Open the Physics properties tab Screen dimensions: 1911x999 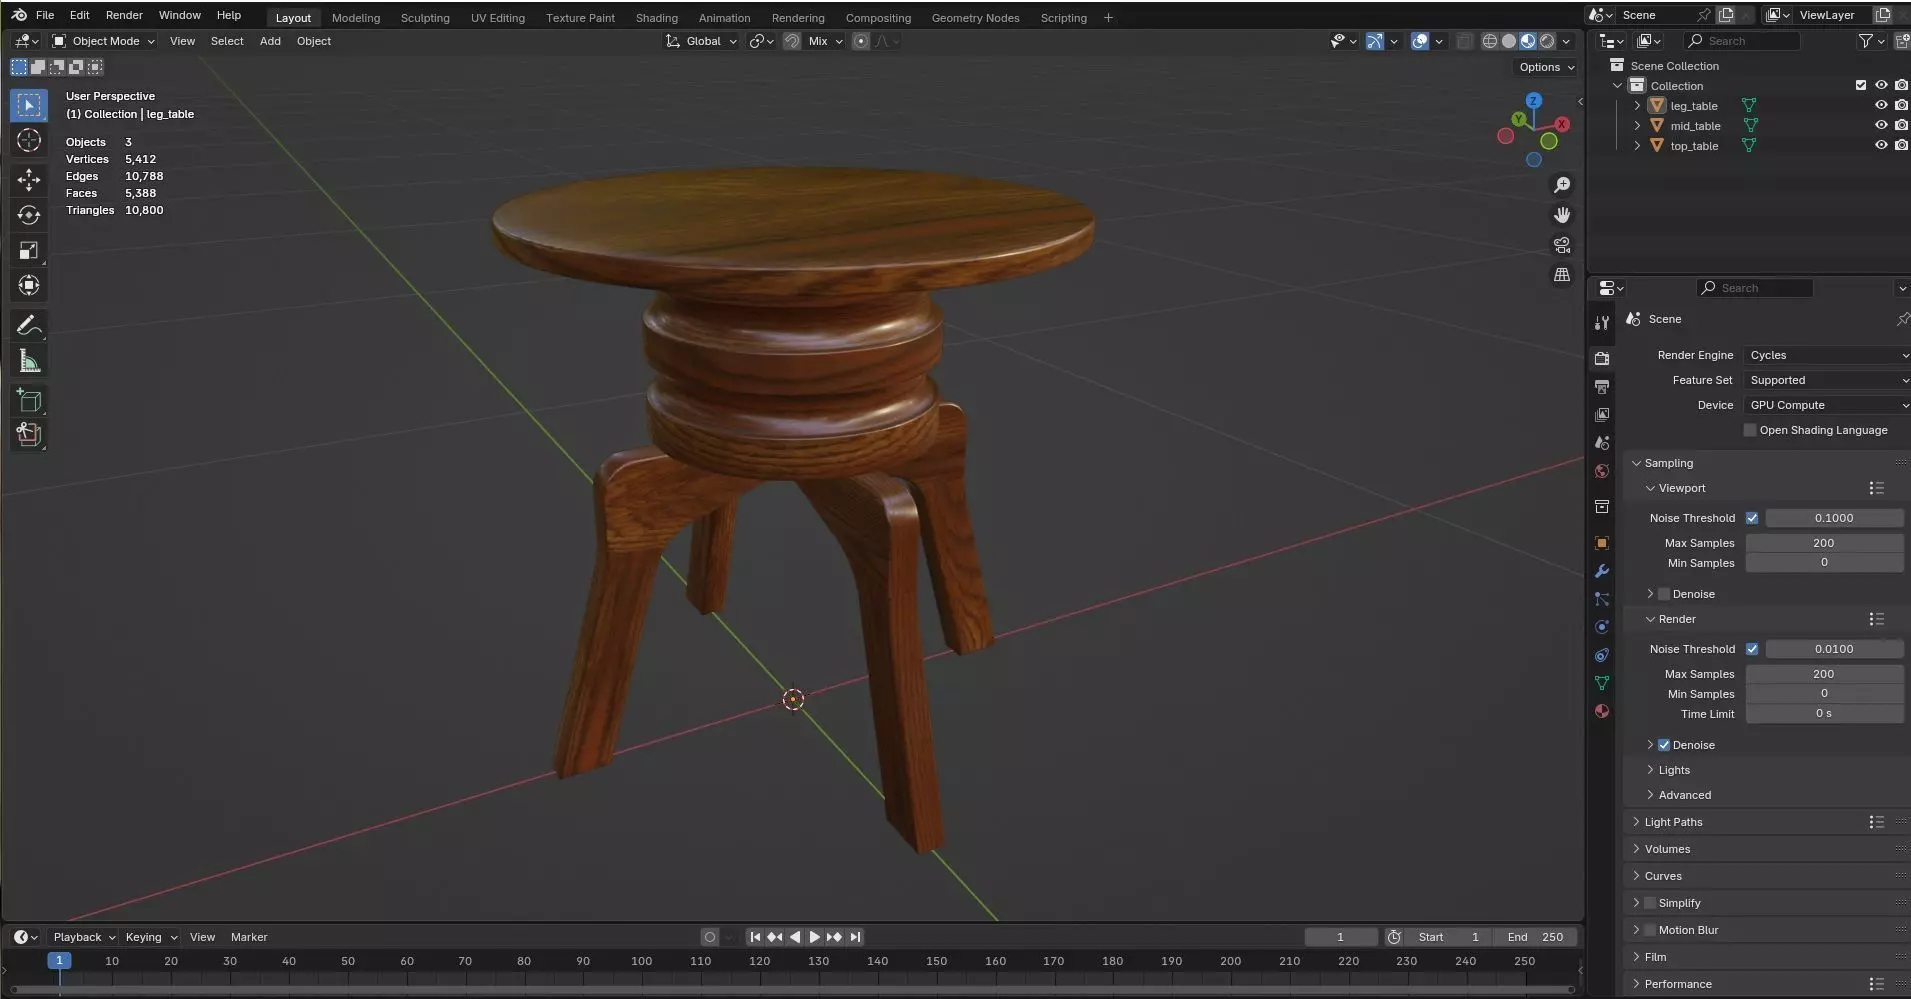[1602, 627]
